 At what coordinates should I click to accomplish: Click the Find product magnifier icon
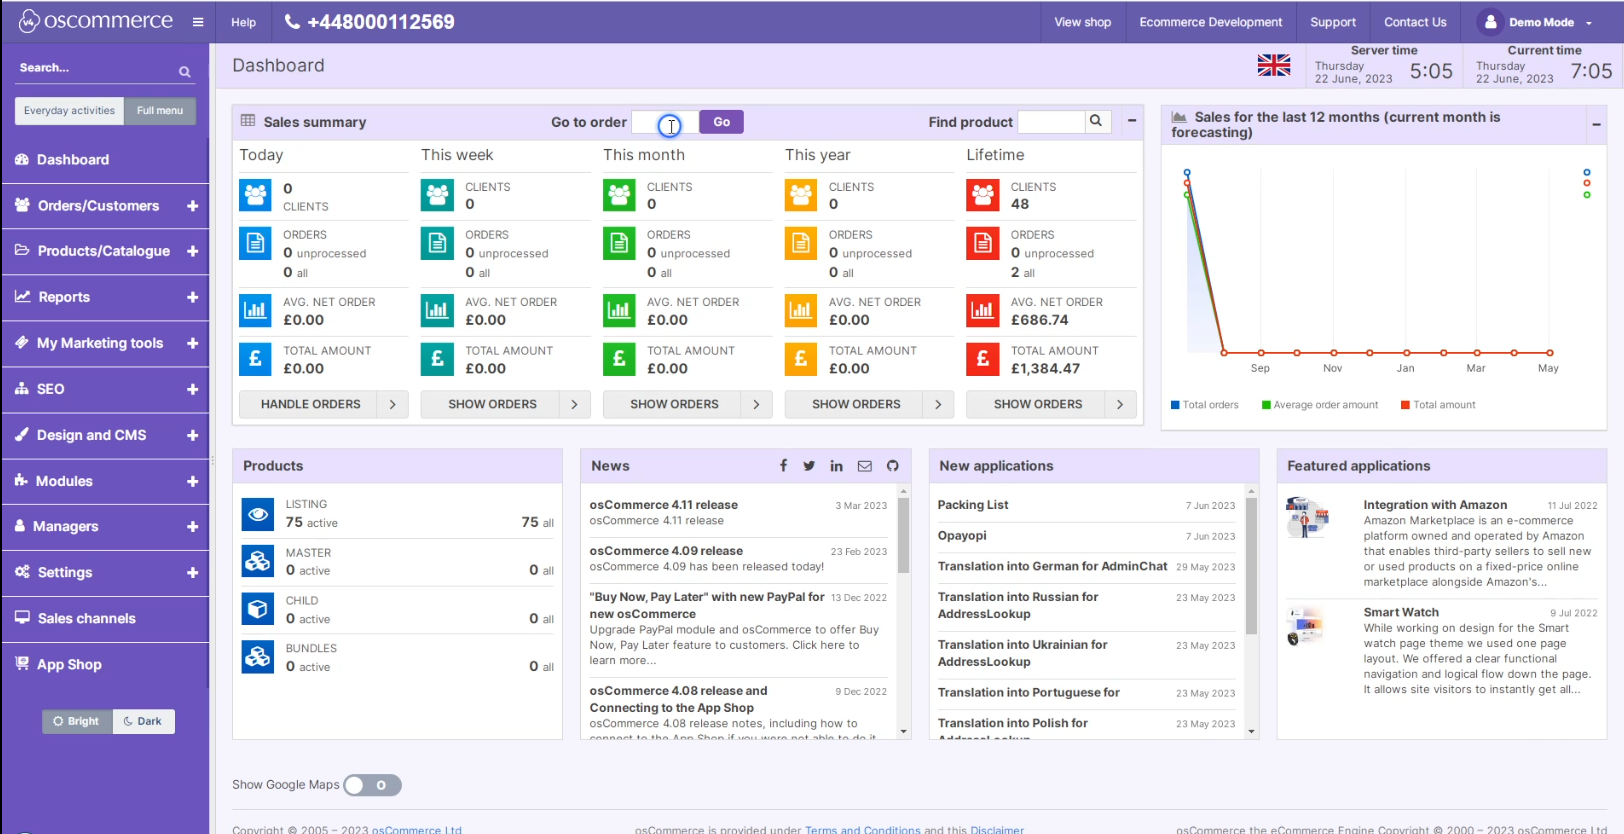coord(1096,121)
